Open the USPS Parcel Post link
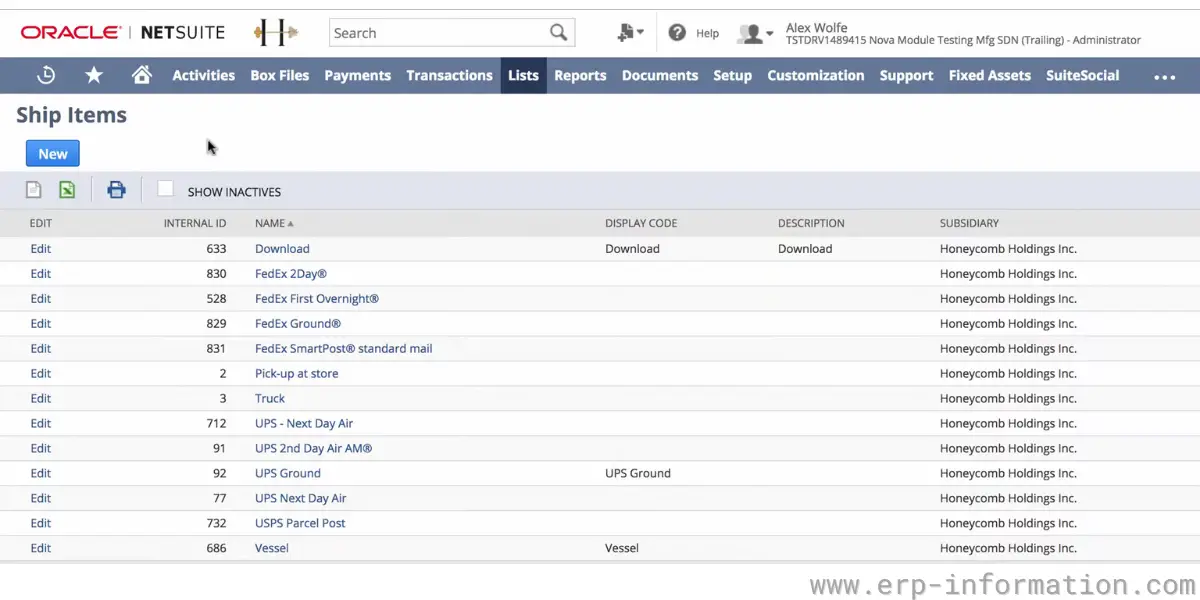This screenshot has width=1200, height=600. (300, 524)
